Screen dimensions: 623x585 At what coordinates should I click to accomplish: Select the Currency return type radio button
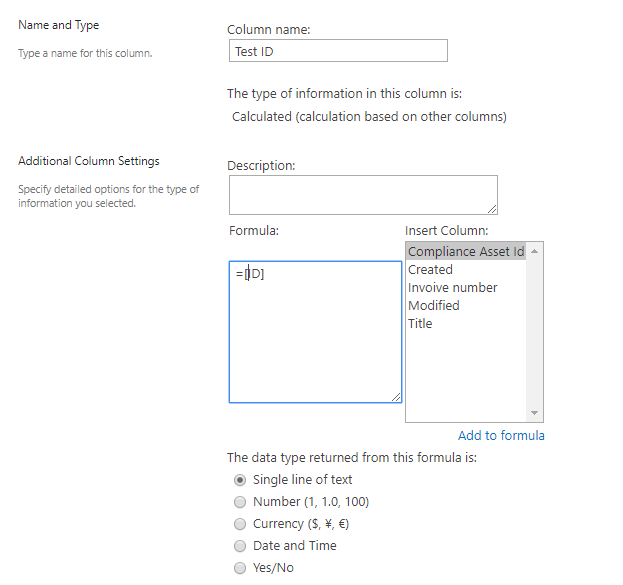(x=240, y=524)
